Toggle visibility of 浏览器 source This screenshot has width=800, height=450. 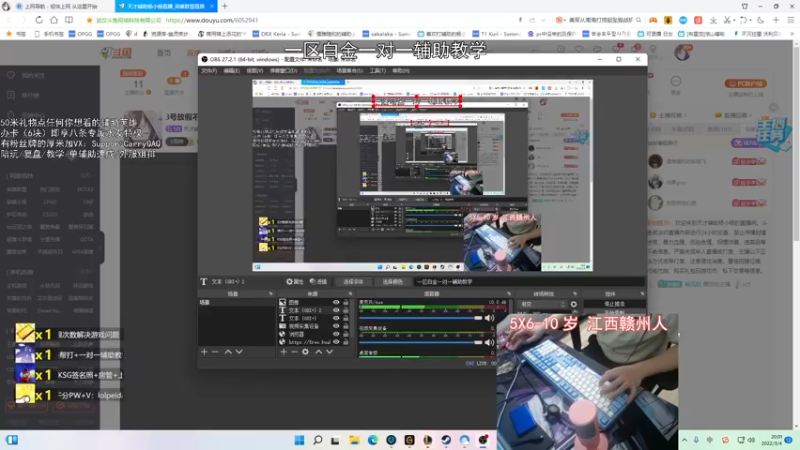(336, 334)
